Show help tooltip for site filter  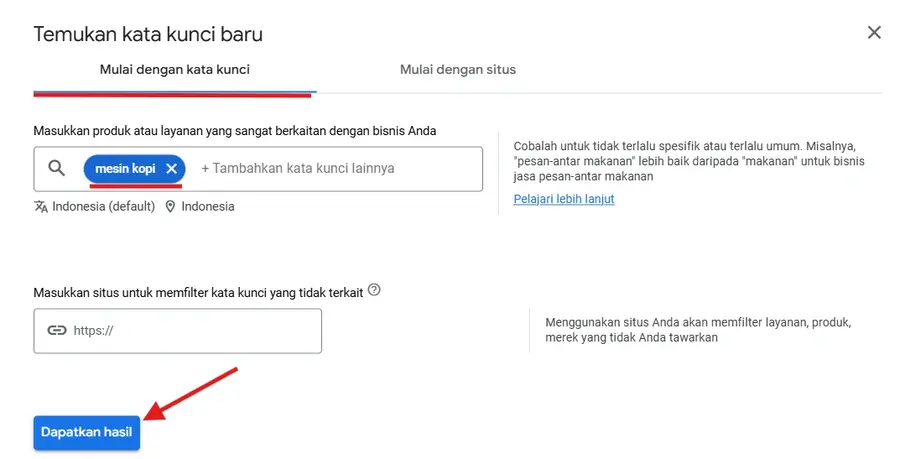[374, 290]
